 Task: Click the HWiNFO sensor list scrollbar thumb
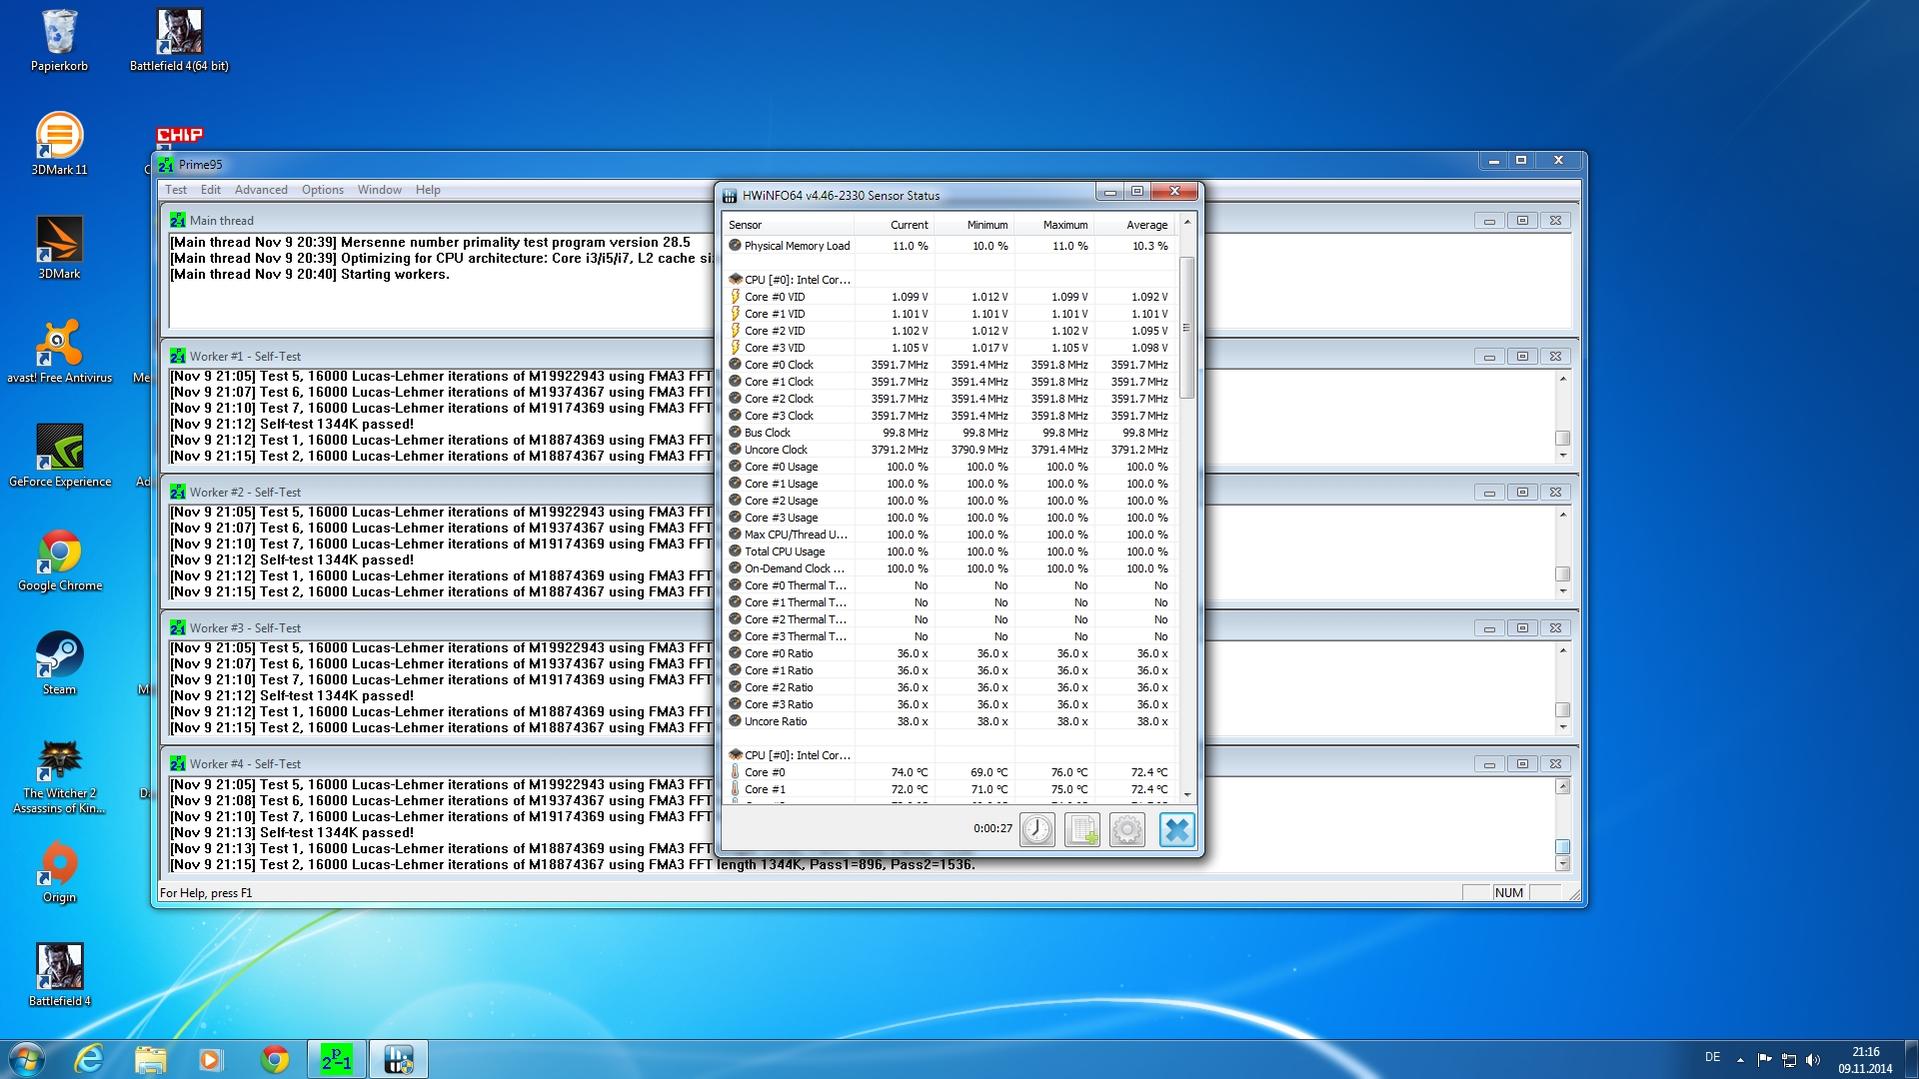point(1187,328)
